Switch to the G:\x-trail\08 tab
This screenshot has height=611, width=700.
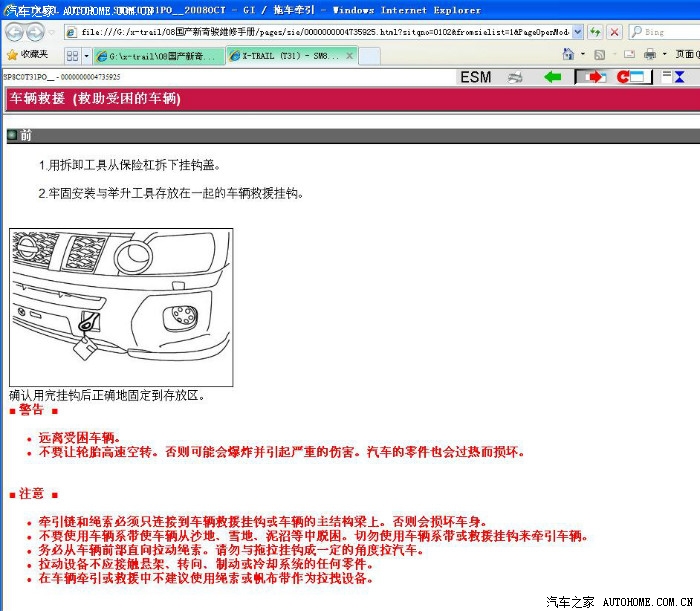(x=160, y=56)
